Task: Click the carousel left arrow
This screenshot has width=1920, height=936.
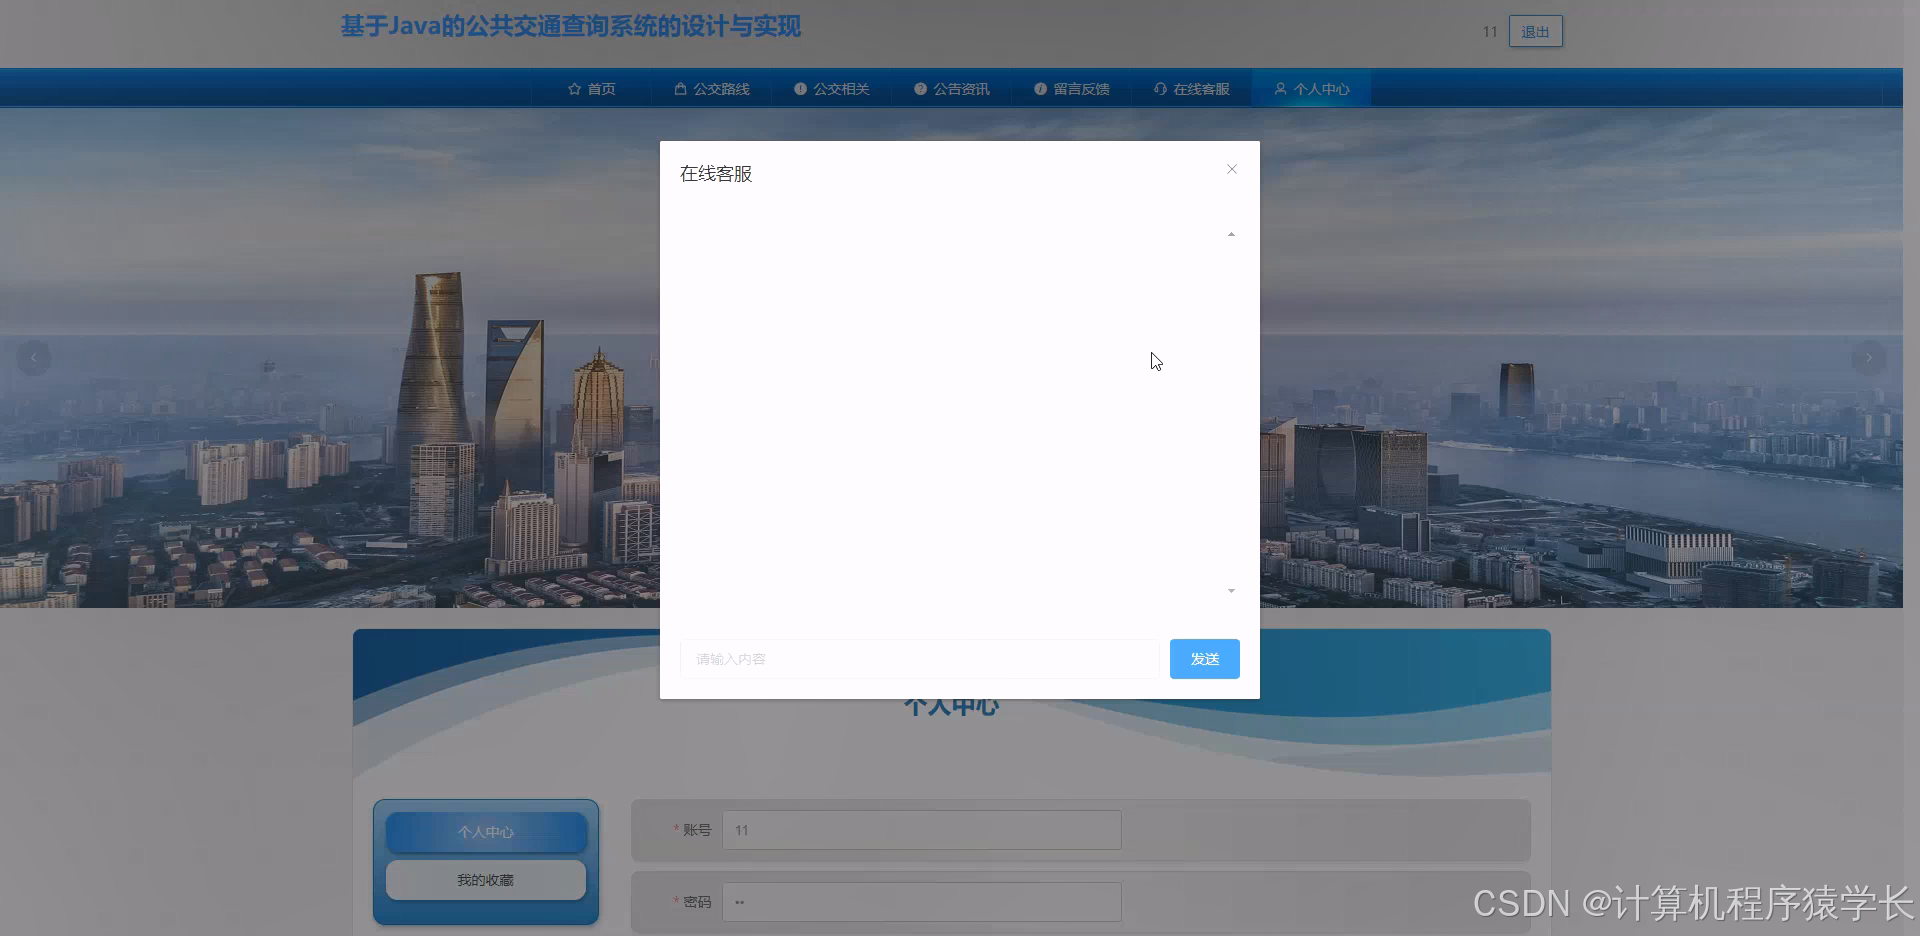Action: coord(33,358)
